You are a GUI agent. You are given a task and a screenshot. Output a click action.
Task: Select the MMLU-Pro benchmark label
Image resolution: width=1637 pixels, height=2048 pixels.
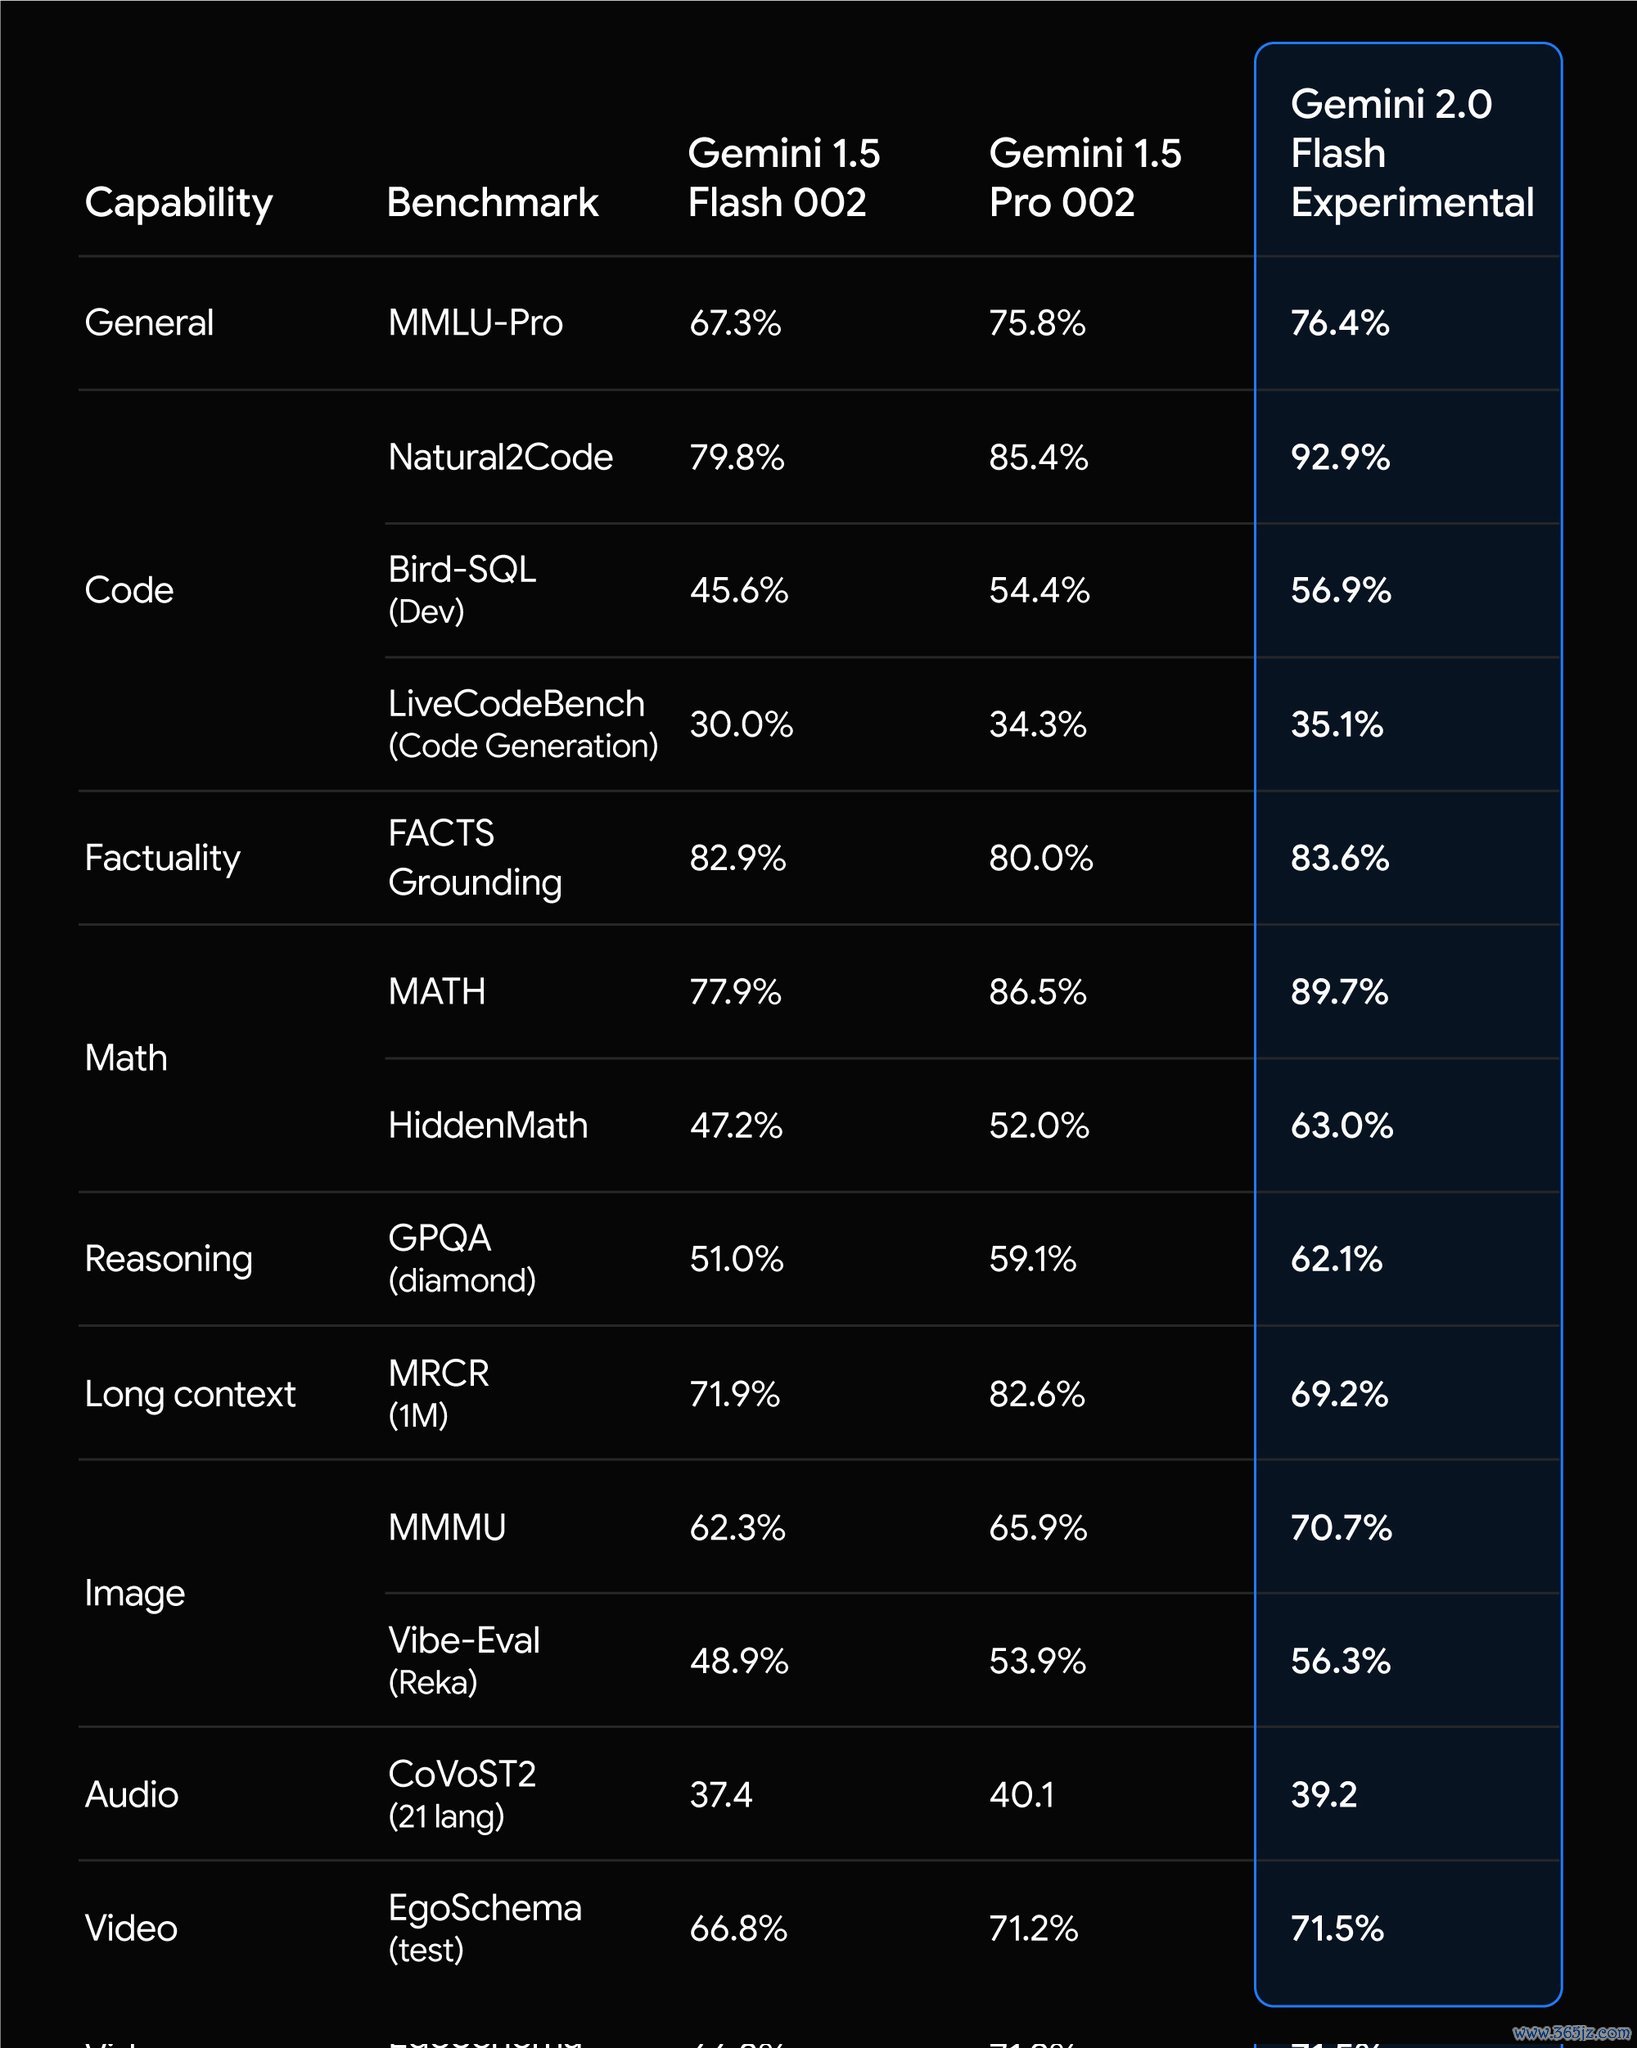pyautogui.click(x=475, y=323)
